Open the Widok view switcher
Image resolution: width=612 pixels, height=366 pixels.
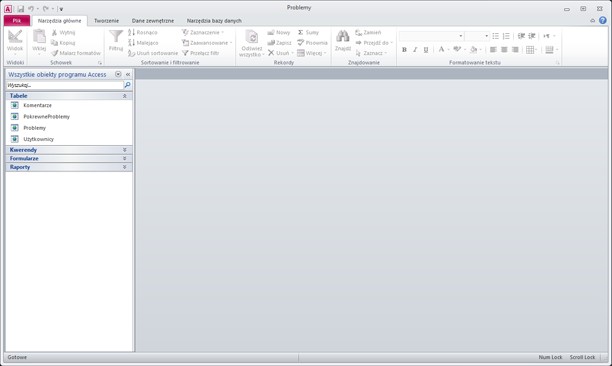pos(15,41)
